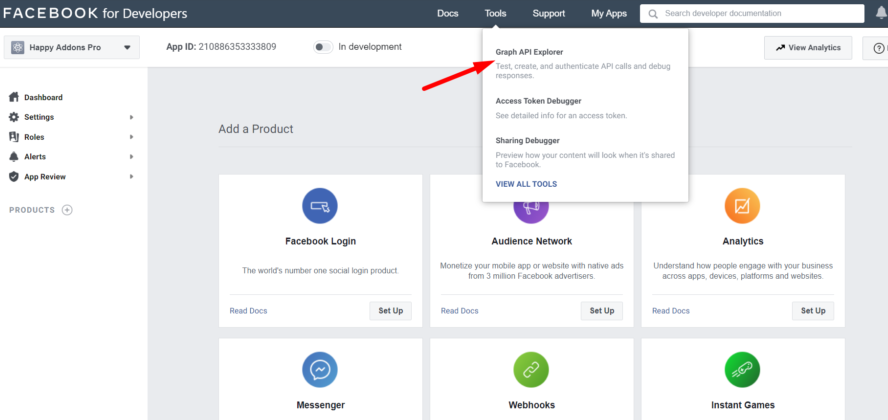Follow the View All Tools link
888x420 pixels.
[526, 184]
